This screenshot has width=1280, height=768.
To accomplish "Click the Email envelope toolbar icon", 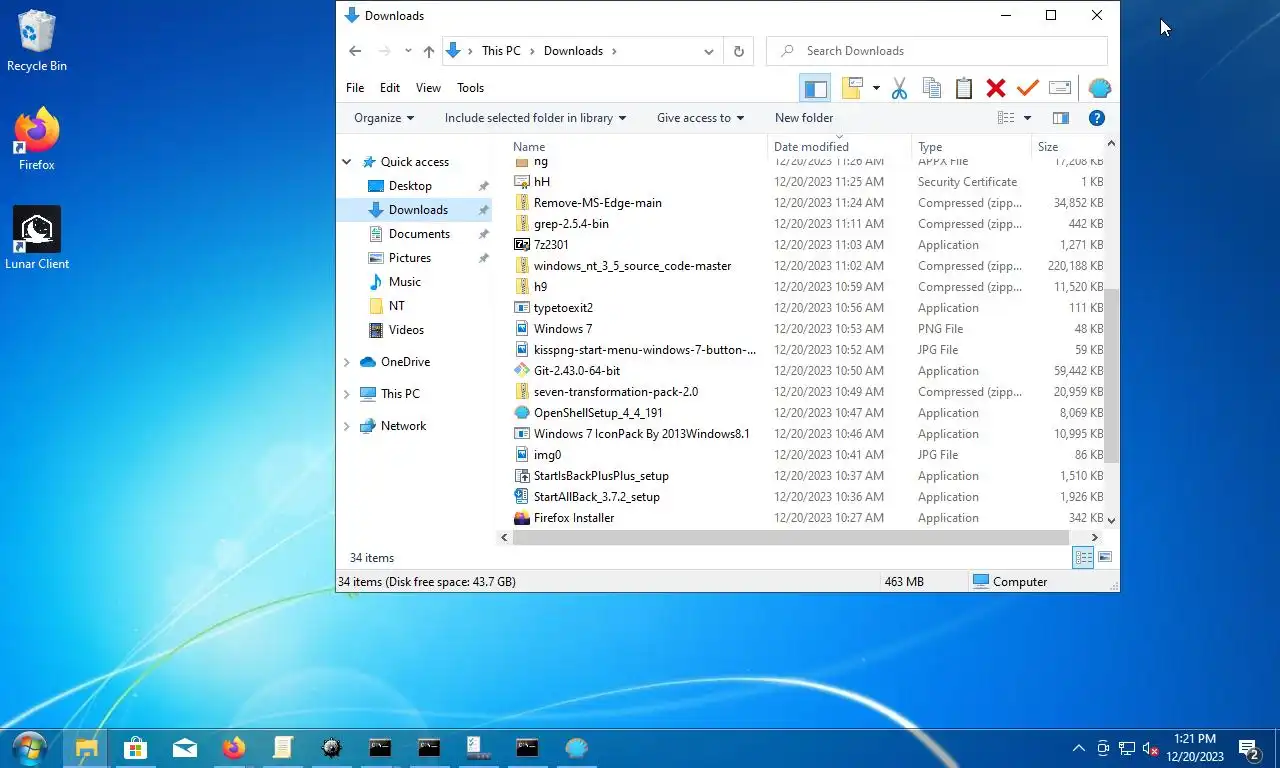I will [1060, 88].
